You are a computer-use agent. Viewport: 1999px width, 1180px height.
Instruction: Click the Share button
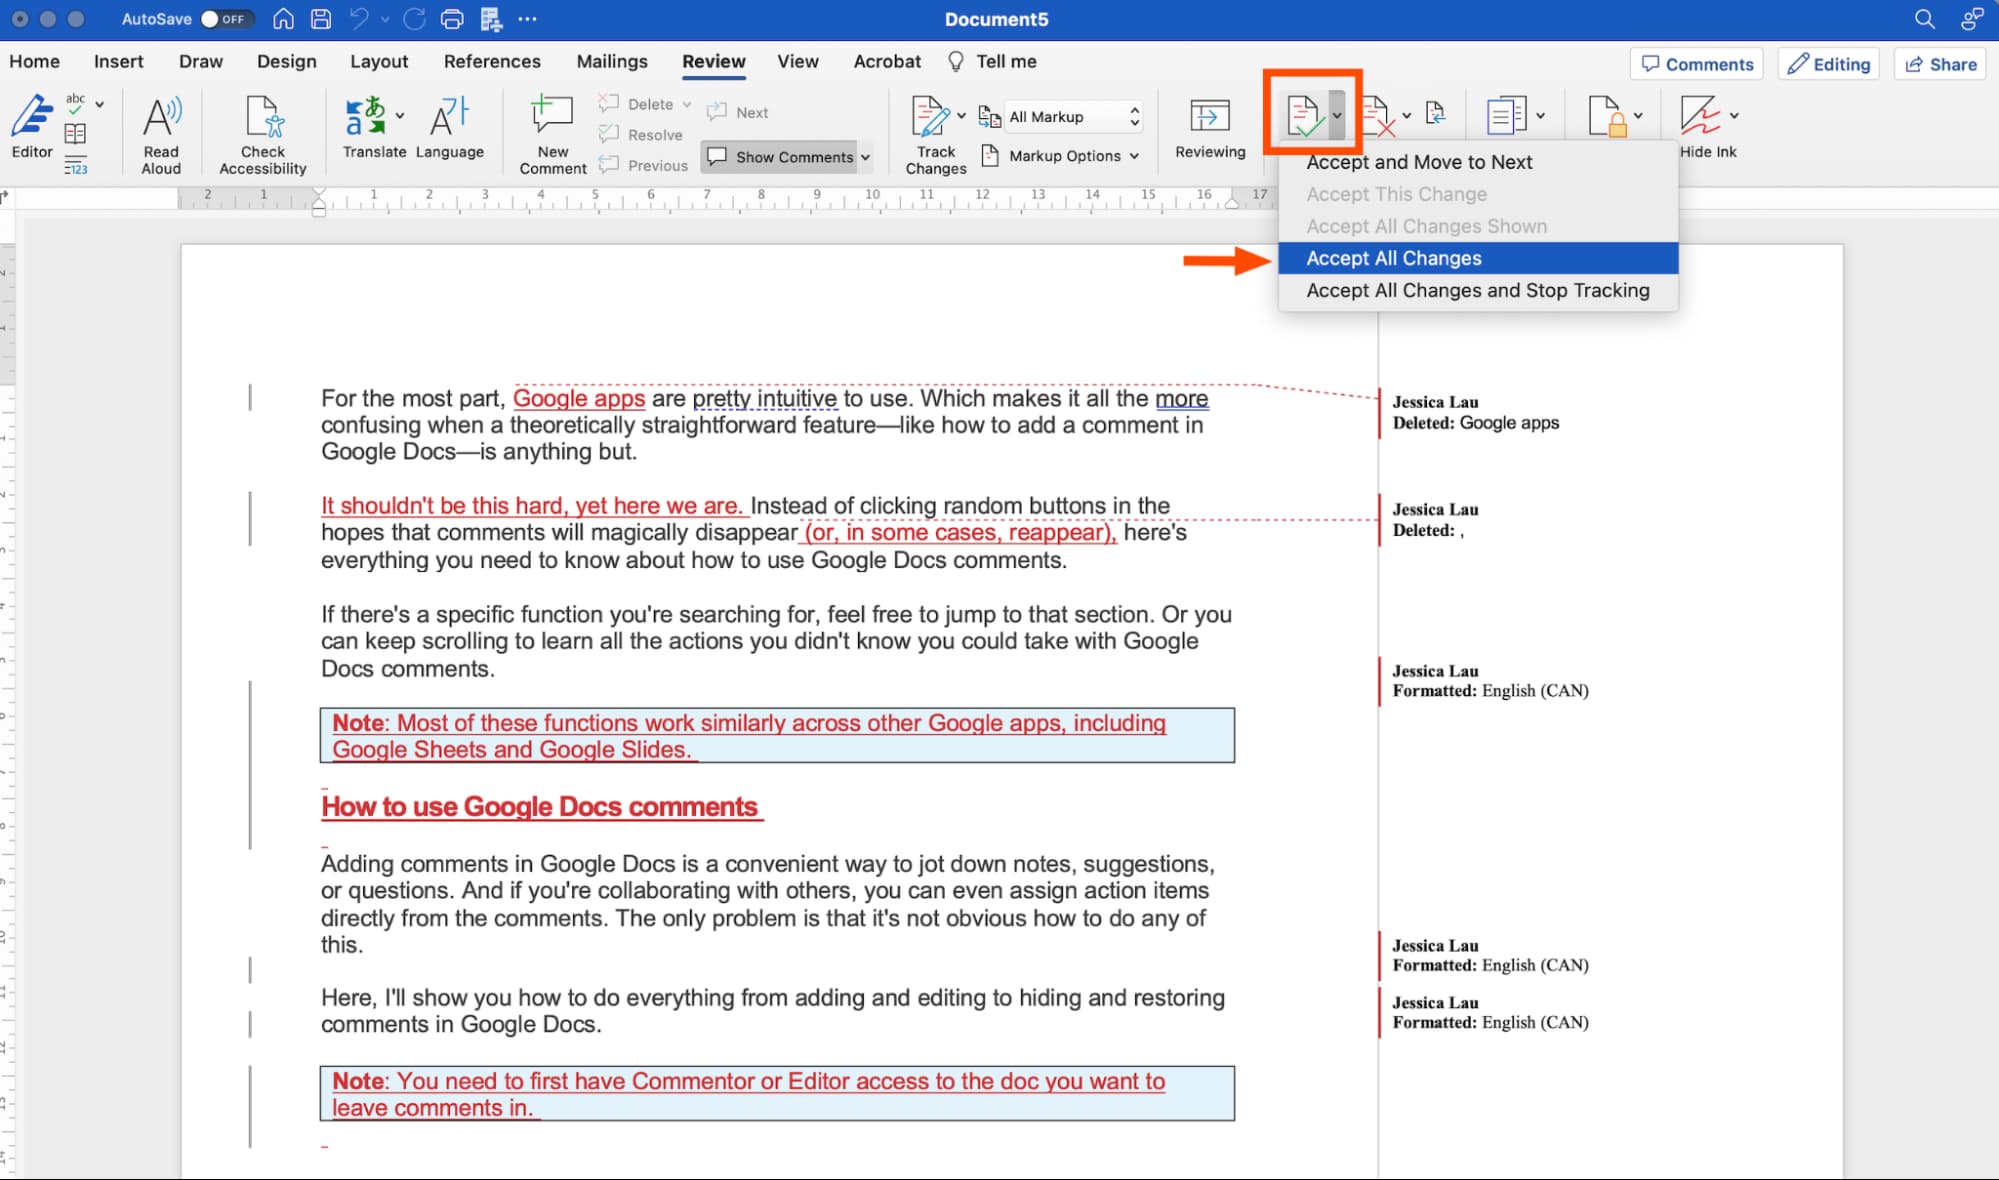click(1941, 64)
